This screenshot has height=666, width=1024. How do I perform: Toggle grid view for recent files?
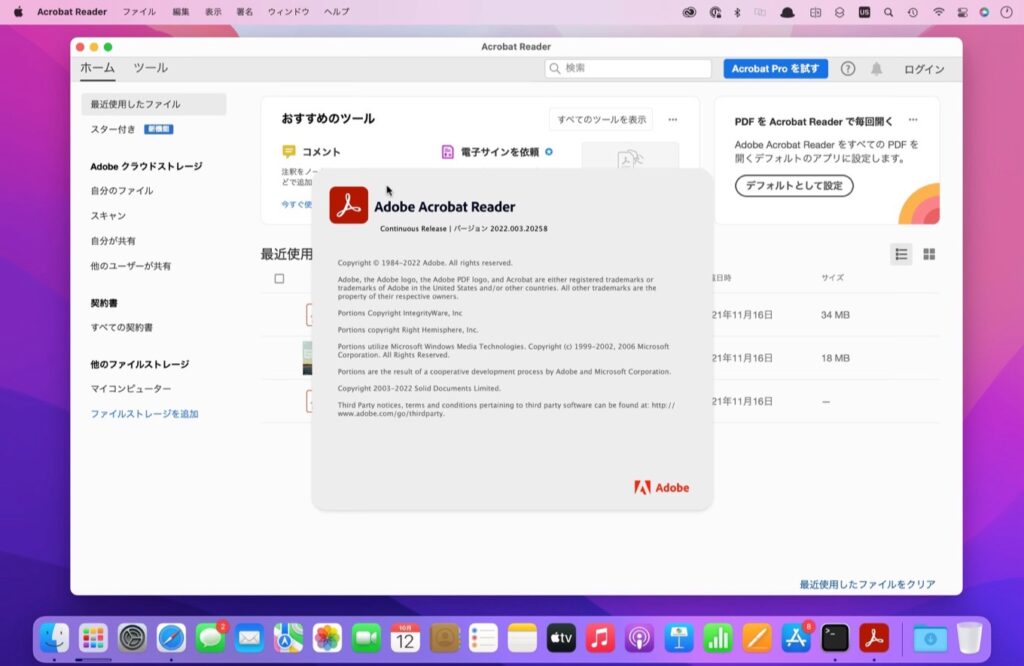[929, 255]
